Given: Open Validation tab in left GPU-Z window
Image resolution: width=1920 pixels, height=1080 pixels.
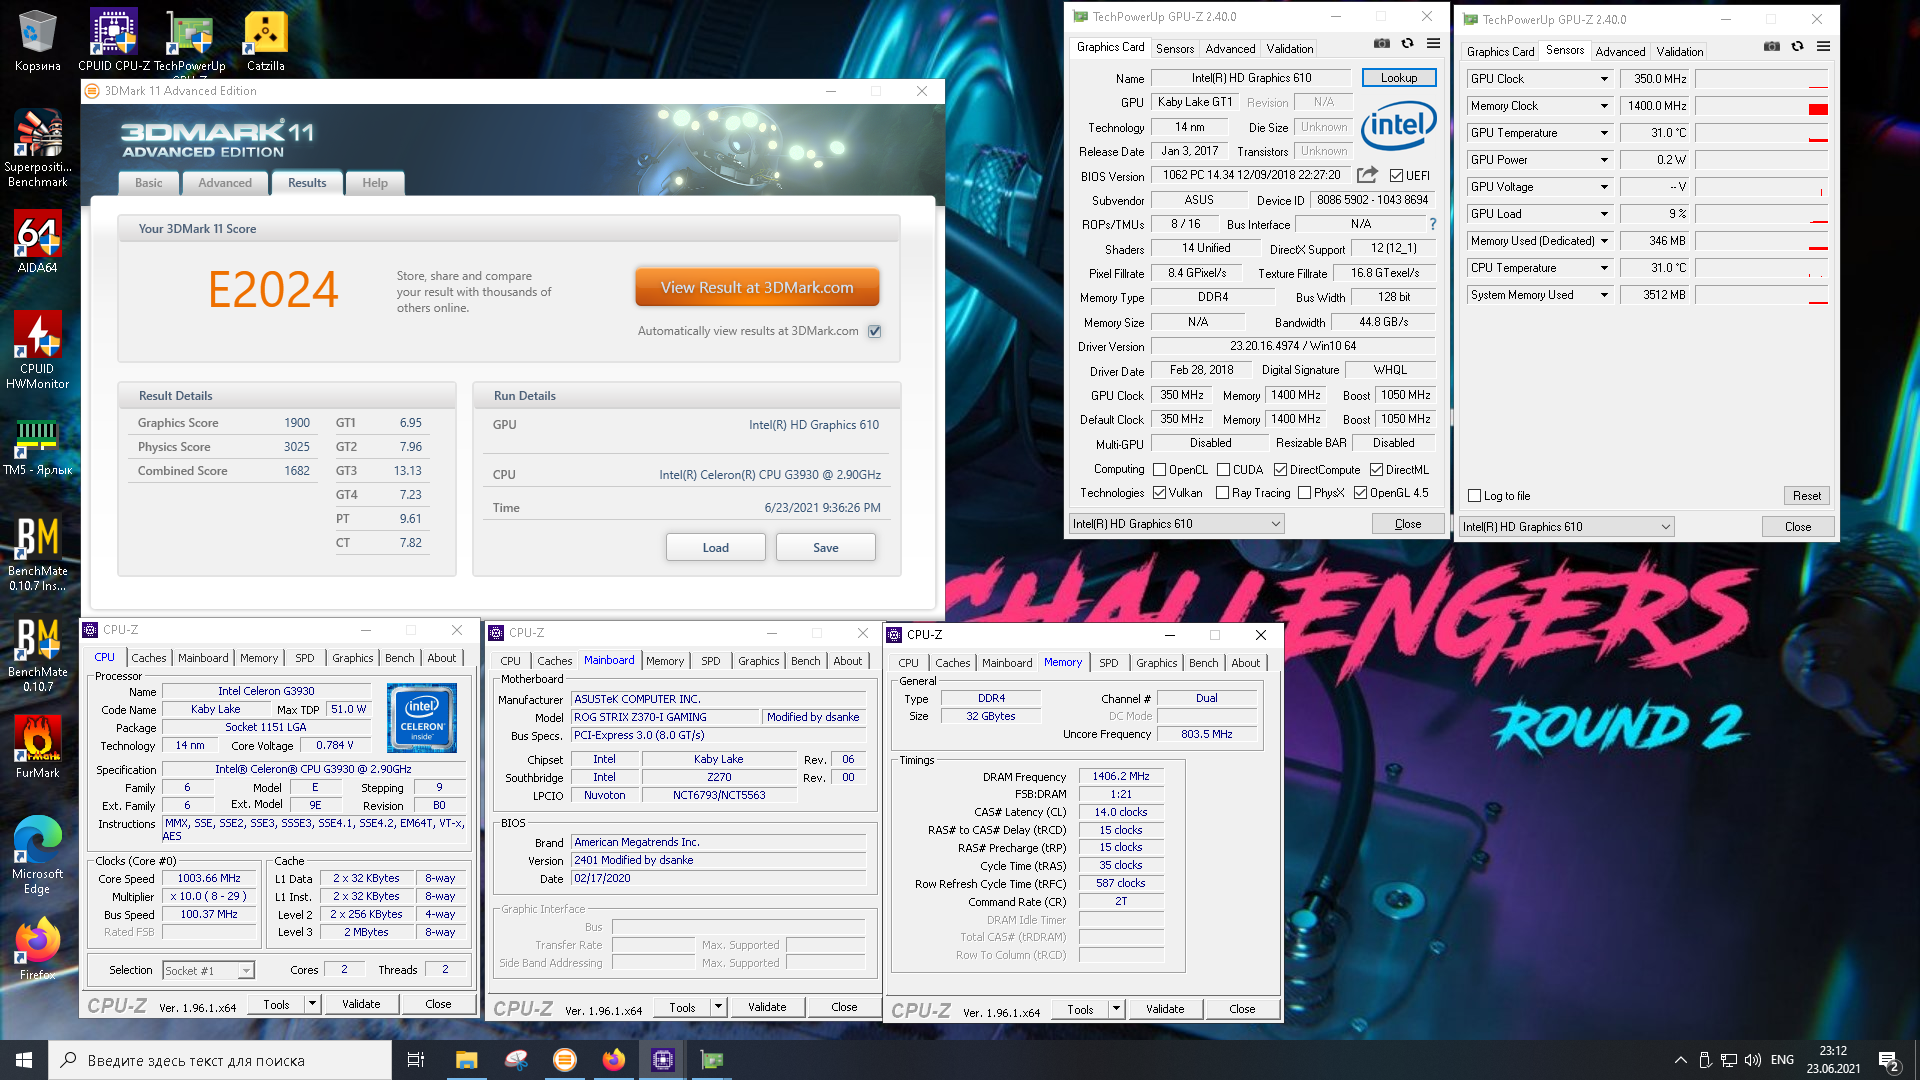Looking at the screenshot, I should (1290, 49).
